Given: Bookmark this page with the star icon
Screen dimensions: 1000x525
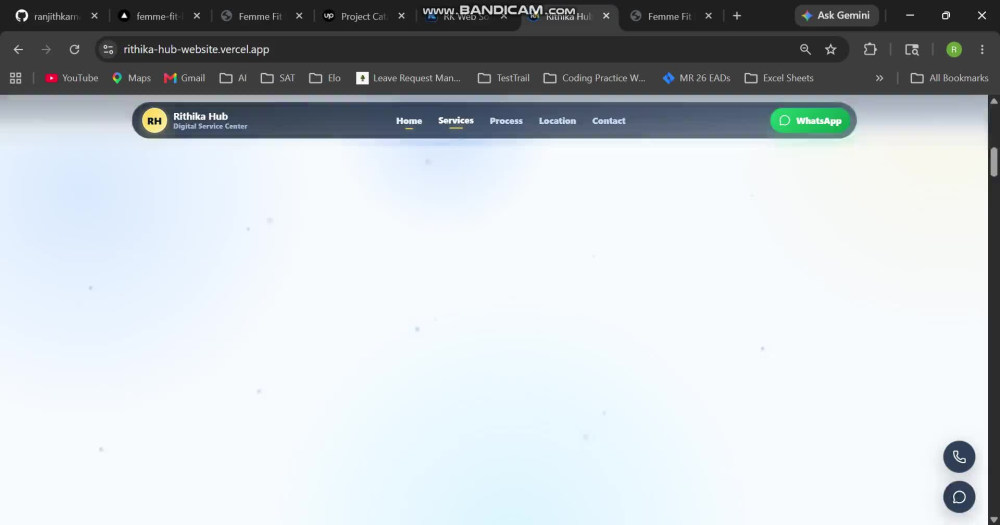Looking at the screenshot, I should [x=830, y=49].
